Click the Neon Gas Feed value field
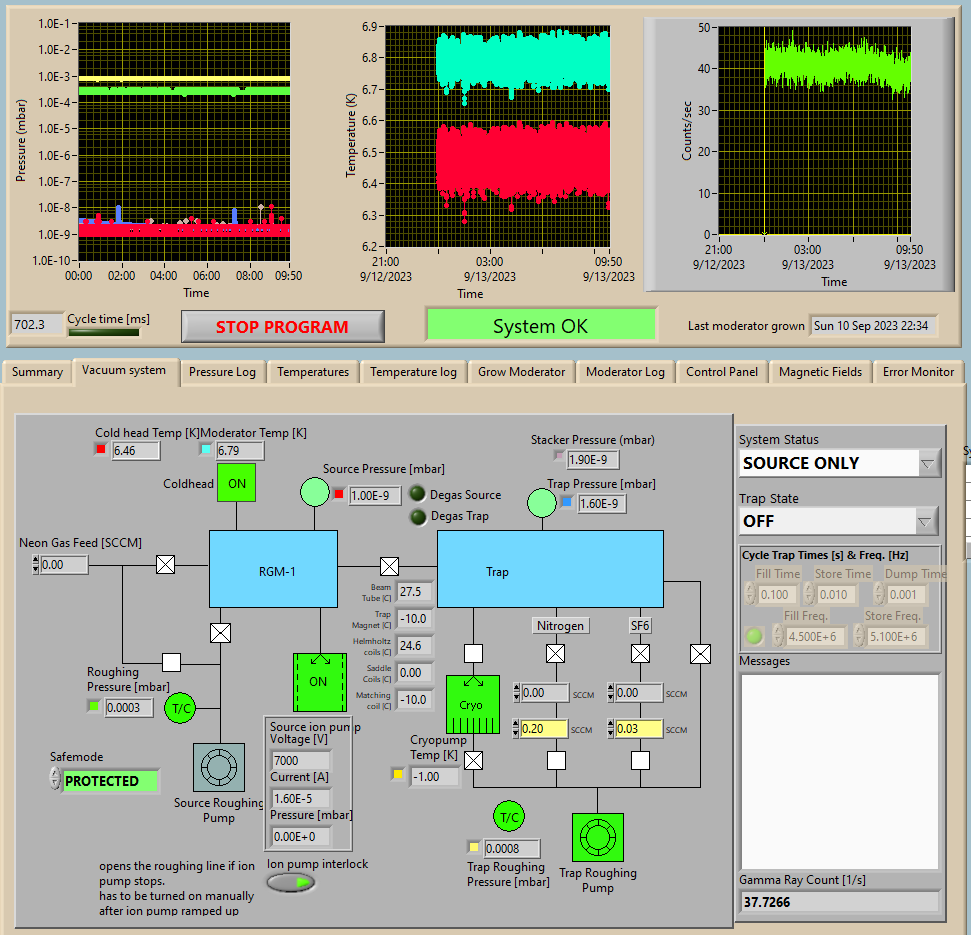Image resolution: width=971 pixels, height=935 pixels. (64, 565)
